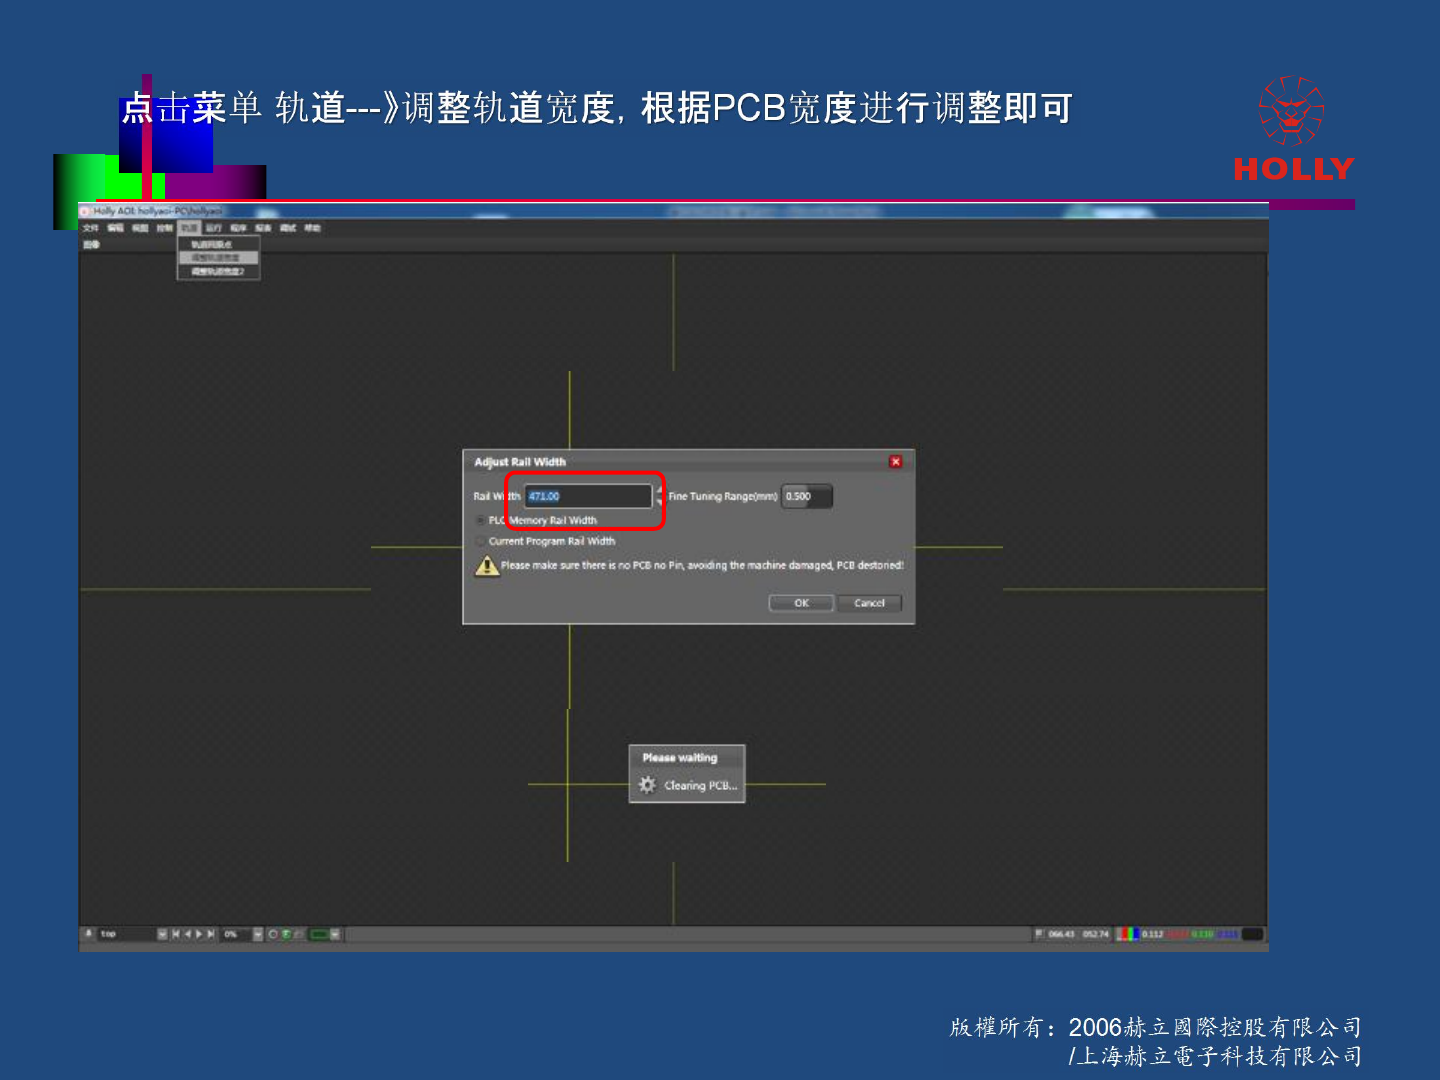Increase Rail Width with the up arrow
The width and height of the screenshot is (1440, 1080).
[x=659, y=491]
